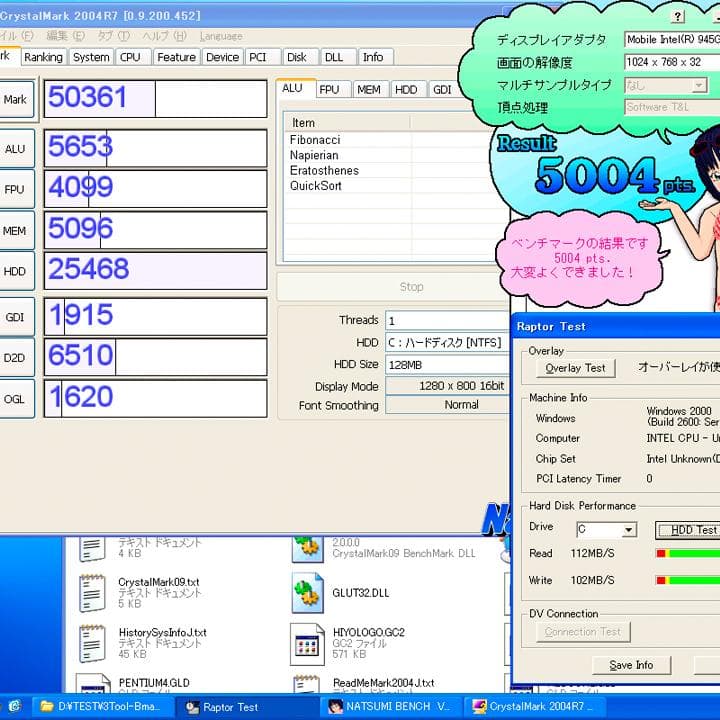Open the CrystalMark09.txt file icon
Viewport: 720px width, 720px height.
92,593
